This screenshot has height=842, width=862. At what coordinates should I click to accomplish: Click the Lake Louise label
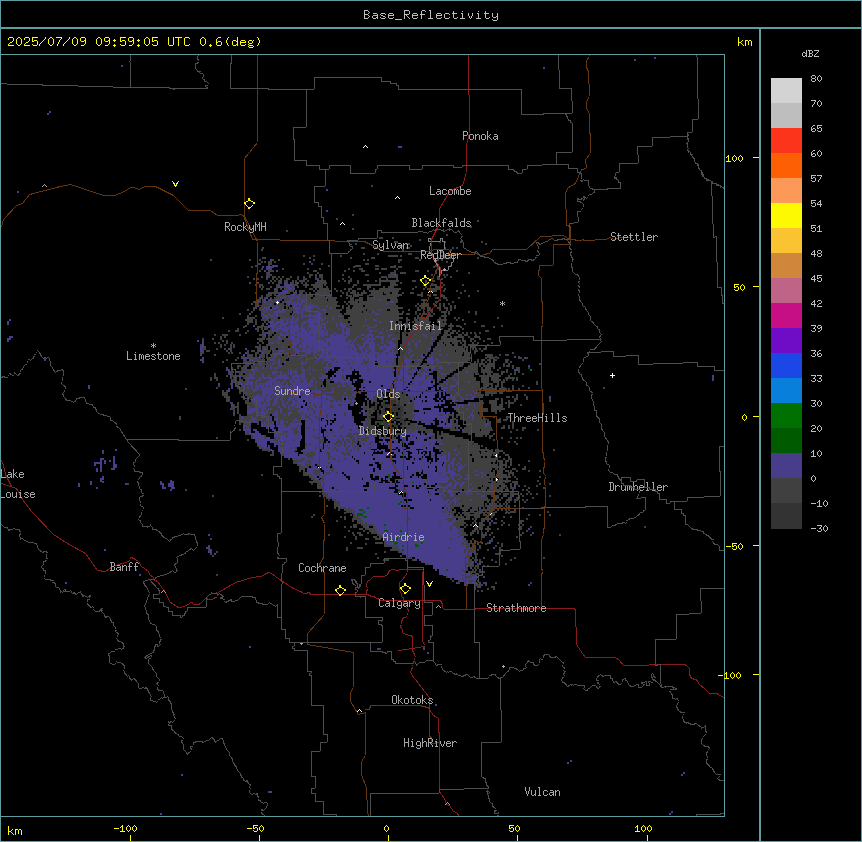point(18,484)
